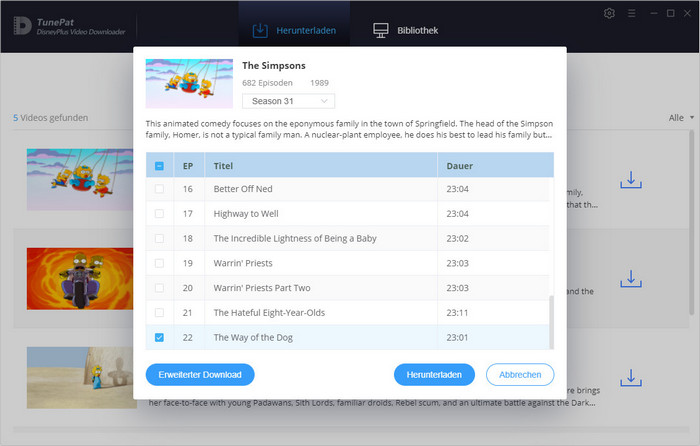Image resolution: width=700 pixels, height=446 pixels.
Task: Click download icon for first Simpsons result
Action: tap(631, 179)
